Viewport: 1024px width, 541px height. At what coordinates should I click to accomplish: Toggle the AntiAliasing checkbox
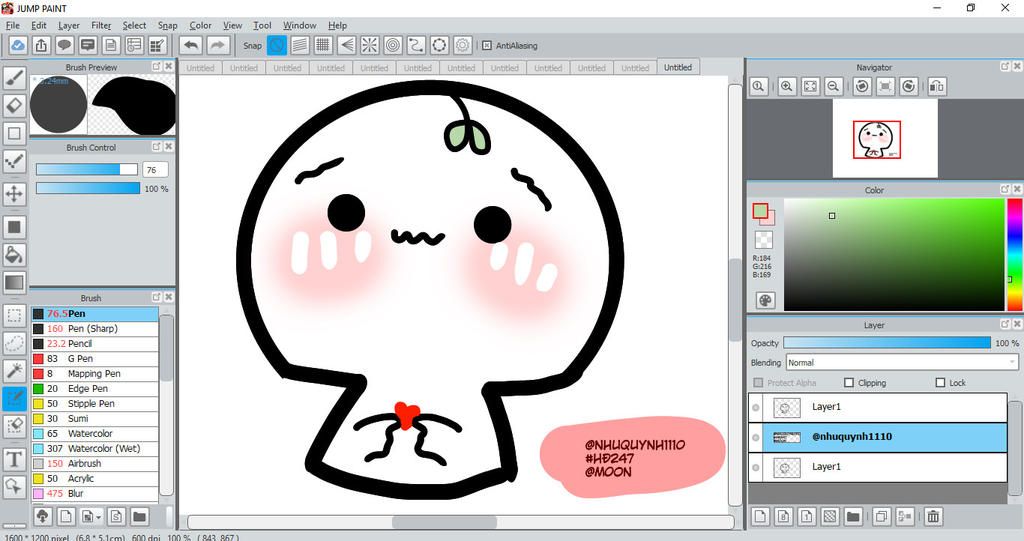(487, 46)
